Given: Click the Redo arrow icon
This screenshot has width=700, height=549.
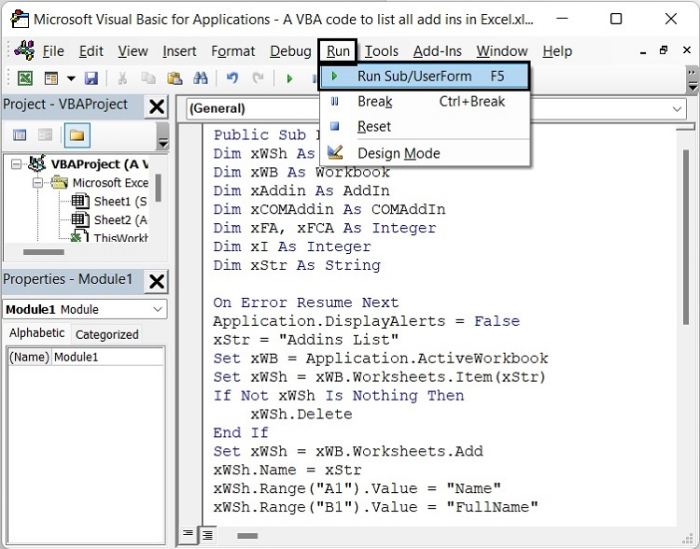Looking at the screenshot, I should click(x=258, y=79).
